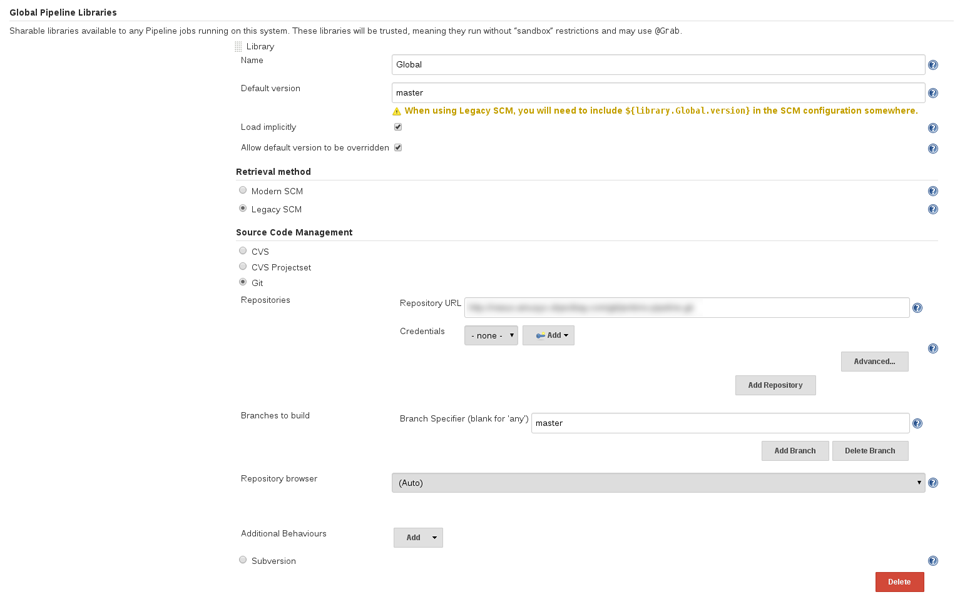The height and width of the screenshot is (597, 960).
Task: Open help for Branch Specifier field
Action: pyautogui.click(x=917, y=423)
